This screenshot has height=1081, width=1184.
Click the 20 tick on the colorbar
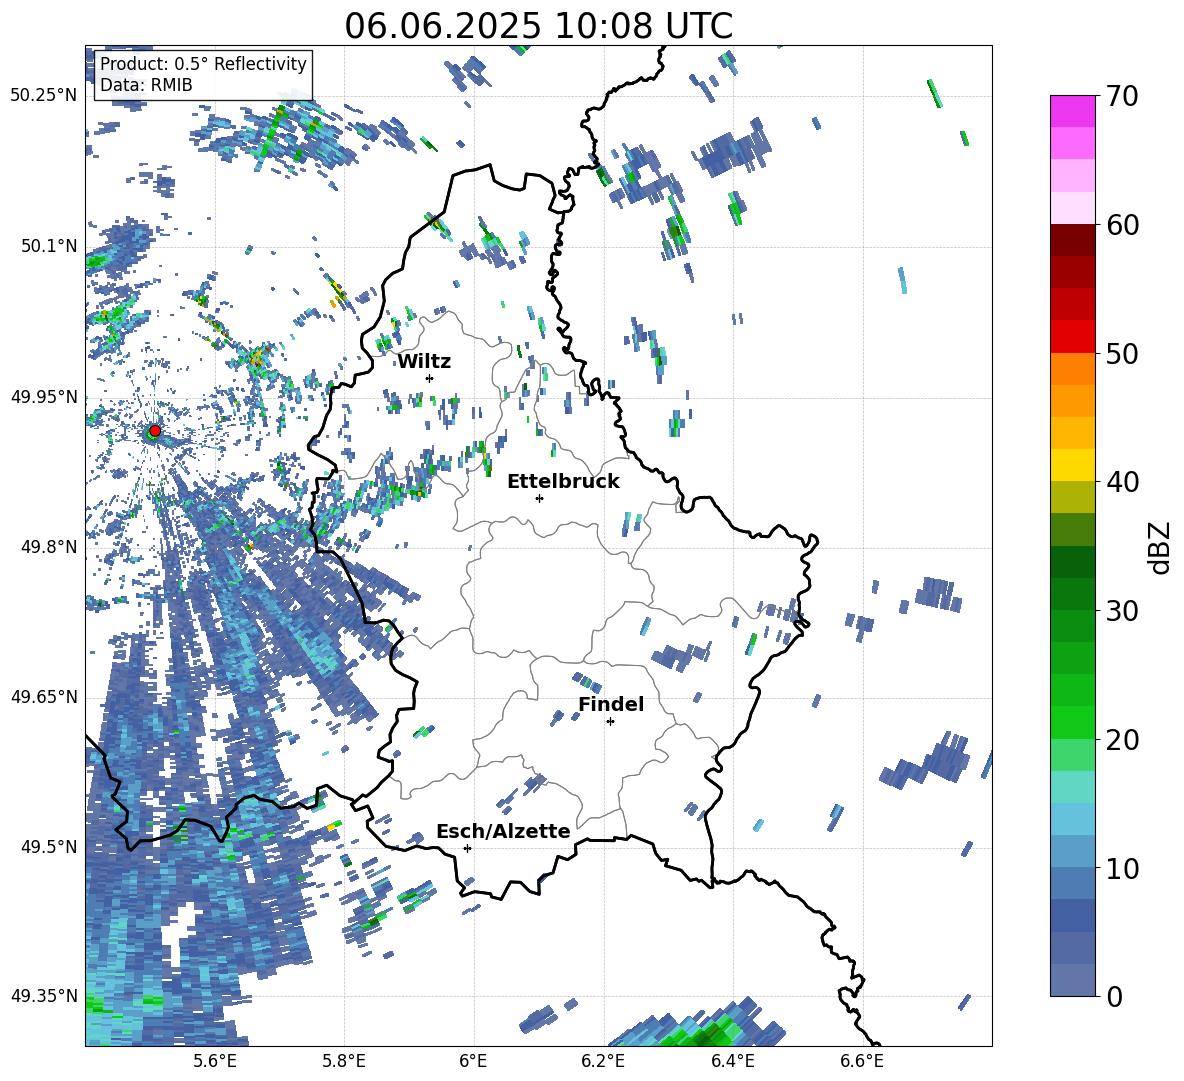tap(1121, 740)
